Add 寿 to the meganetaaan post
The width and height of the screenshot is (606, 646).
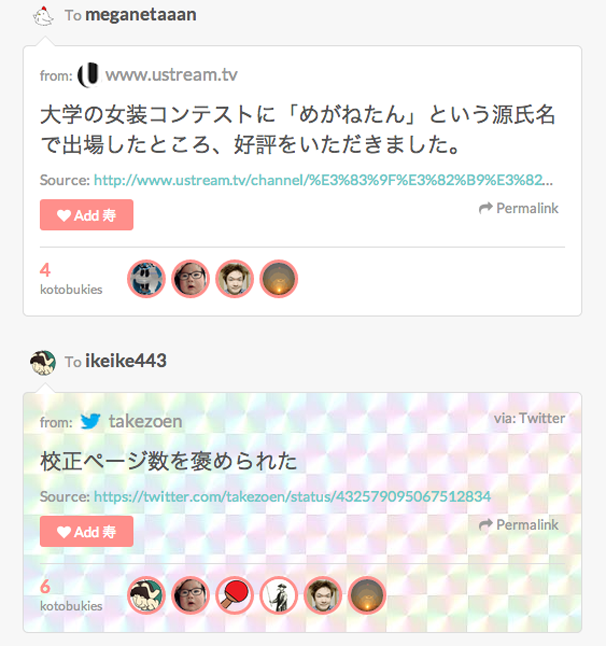[x=87, y=215]
